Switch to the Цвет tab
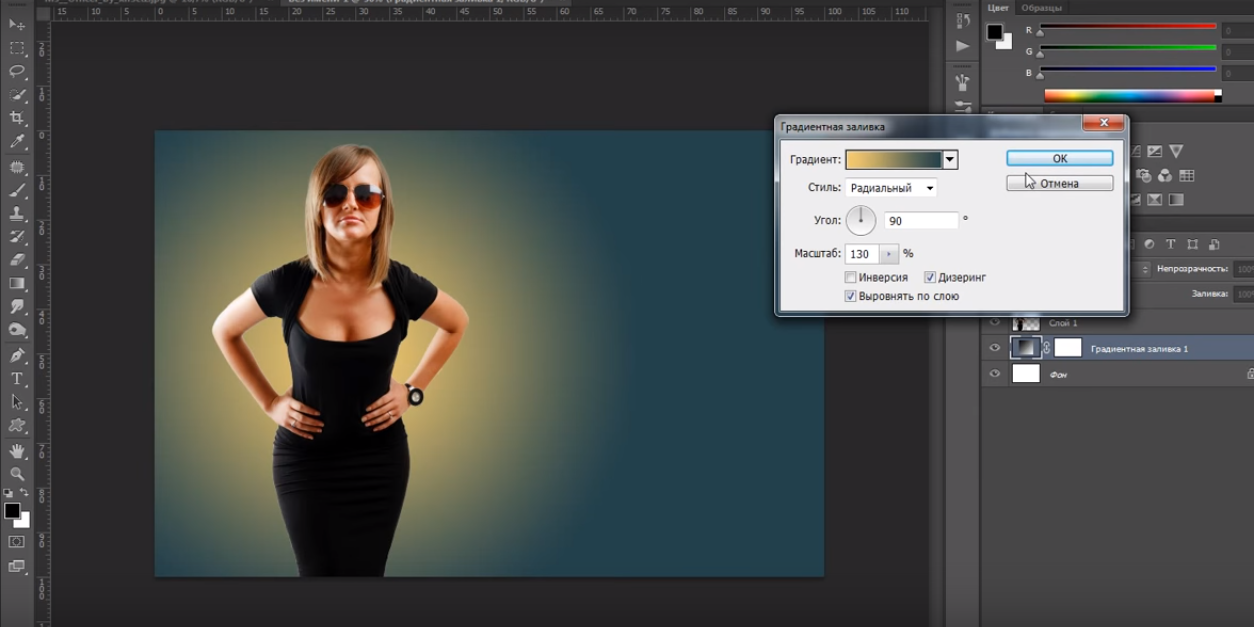Screen dimensions: 1254x627 pyautogui.click(x=998, y=8)
